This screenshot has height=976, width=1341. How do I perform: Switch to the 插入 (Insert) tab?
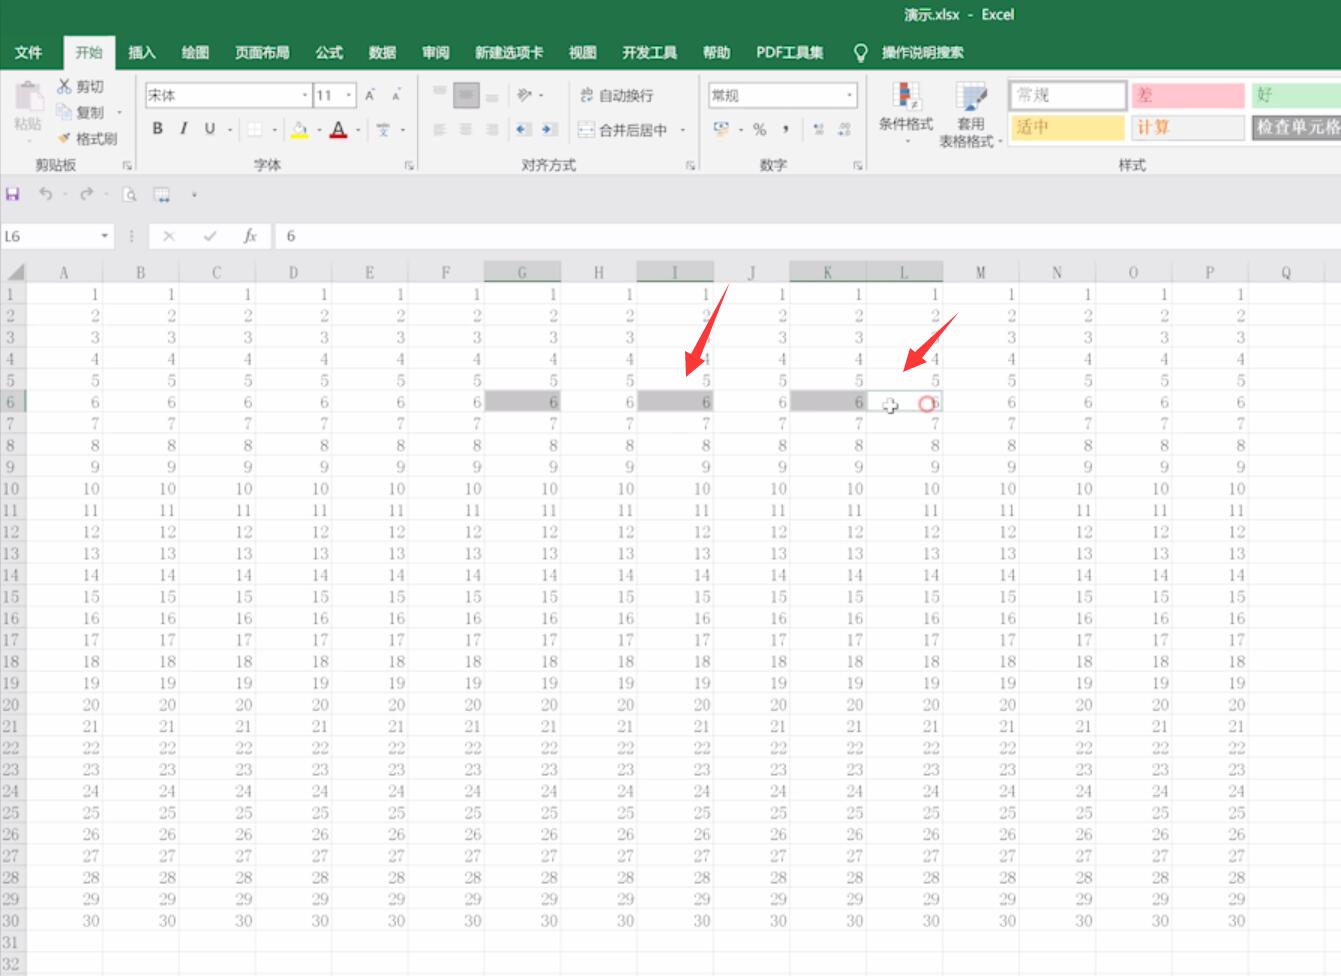pyautogui.click(x=142, y=52)
